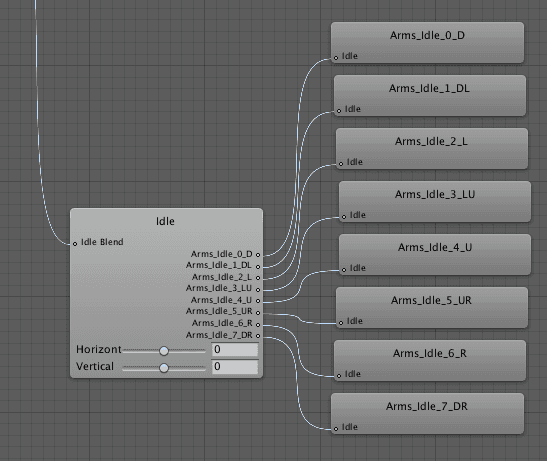The width and height of the screenshot is (547, 461).
Task: Select the Arms_Idle_0_D node
Action: [x=427, y=43]
